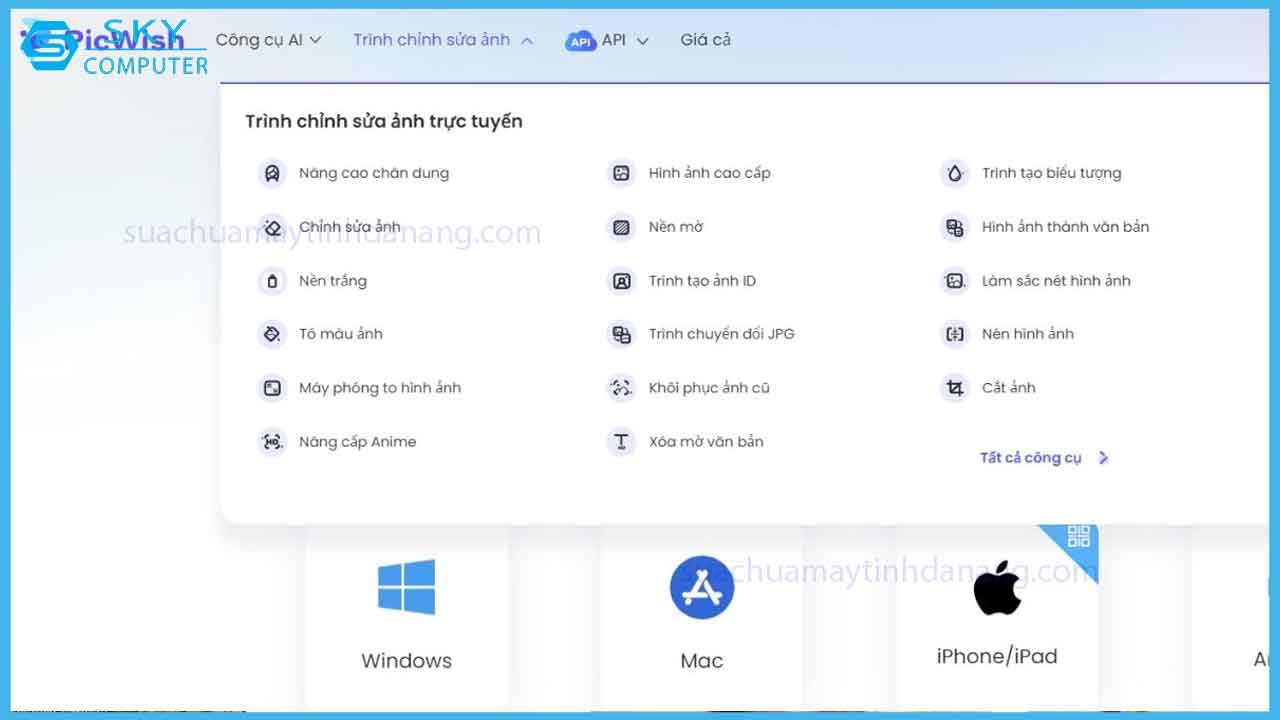
Task: Click the Xóa mờ văn bản icon
Action: pyautogui.click(x=621, y=442)
